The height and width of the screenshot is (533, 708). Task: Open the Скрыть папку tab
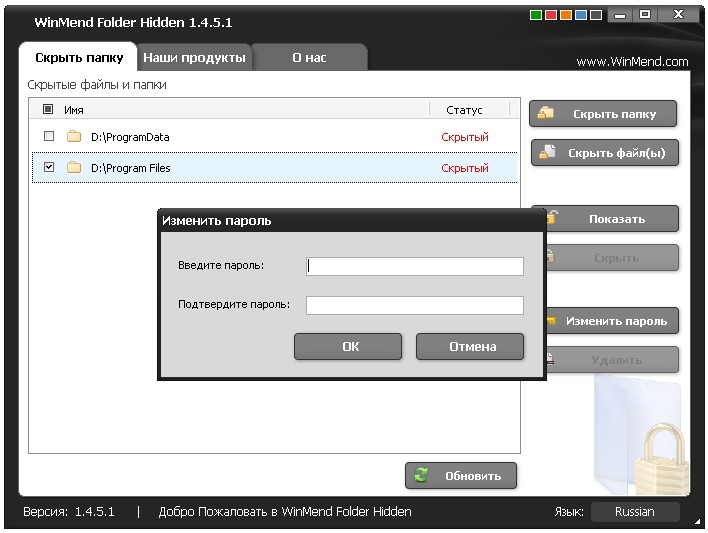[79, 57]
